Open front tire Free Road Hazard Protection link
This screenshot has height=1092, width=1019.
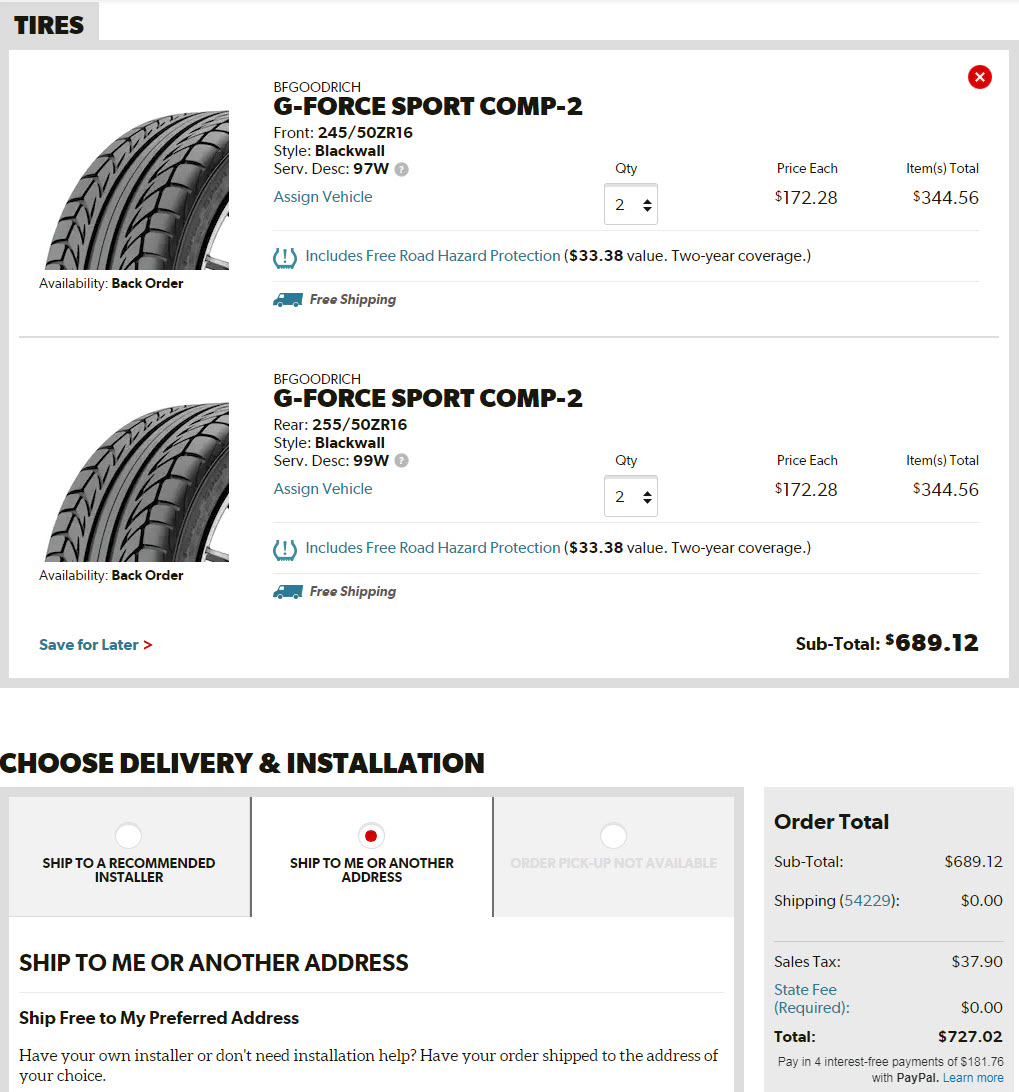(x=433, y=256)
